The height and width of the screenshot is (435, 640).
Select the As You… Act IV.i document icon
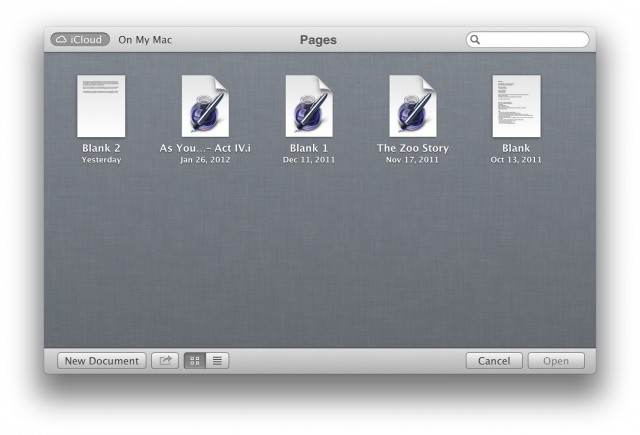point(205,106)
